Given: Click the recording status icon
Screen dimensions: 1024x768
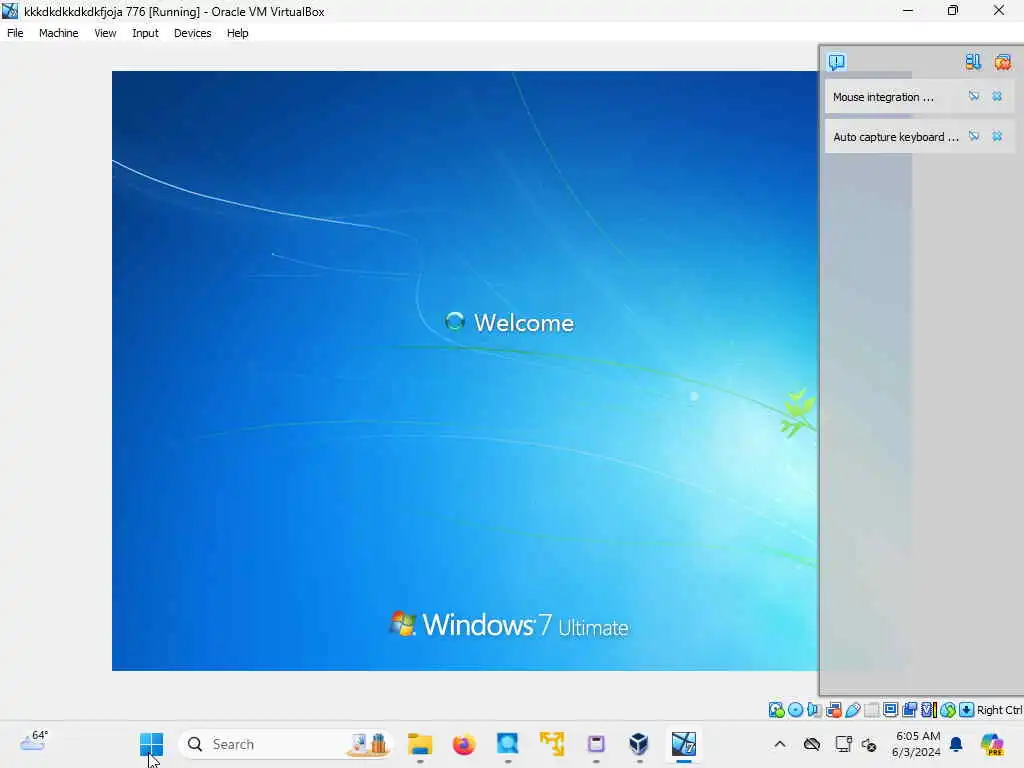Looking at the screenshot, I should pos(910,710).
